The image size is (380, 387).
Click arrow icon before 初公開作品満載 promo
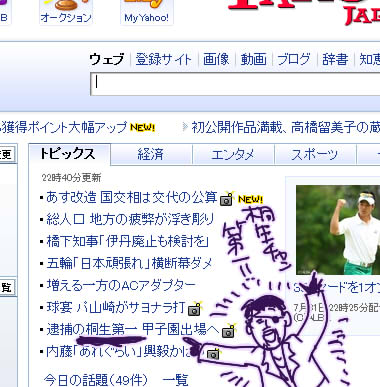click(185, 127)
